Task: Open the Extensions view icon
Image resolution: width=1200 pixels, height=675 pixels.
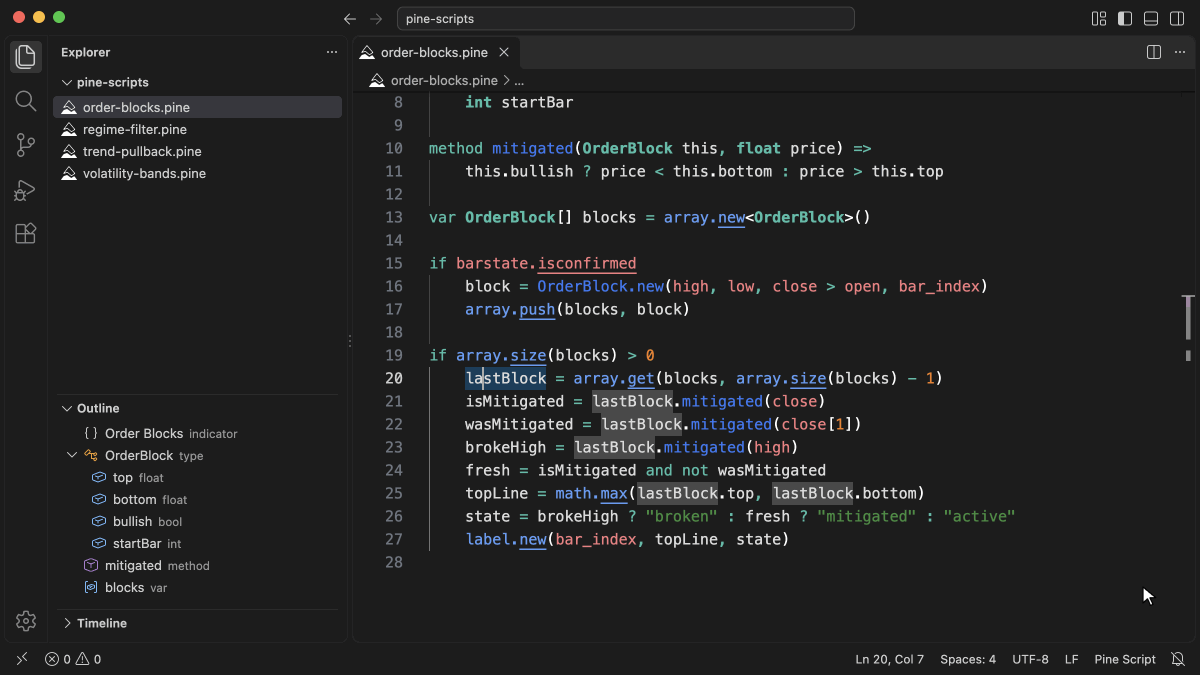Action: [26, 233]
